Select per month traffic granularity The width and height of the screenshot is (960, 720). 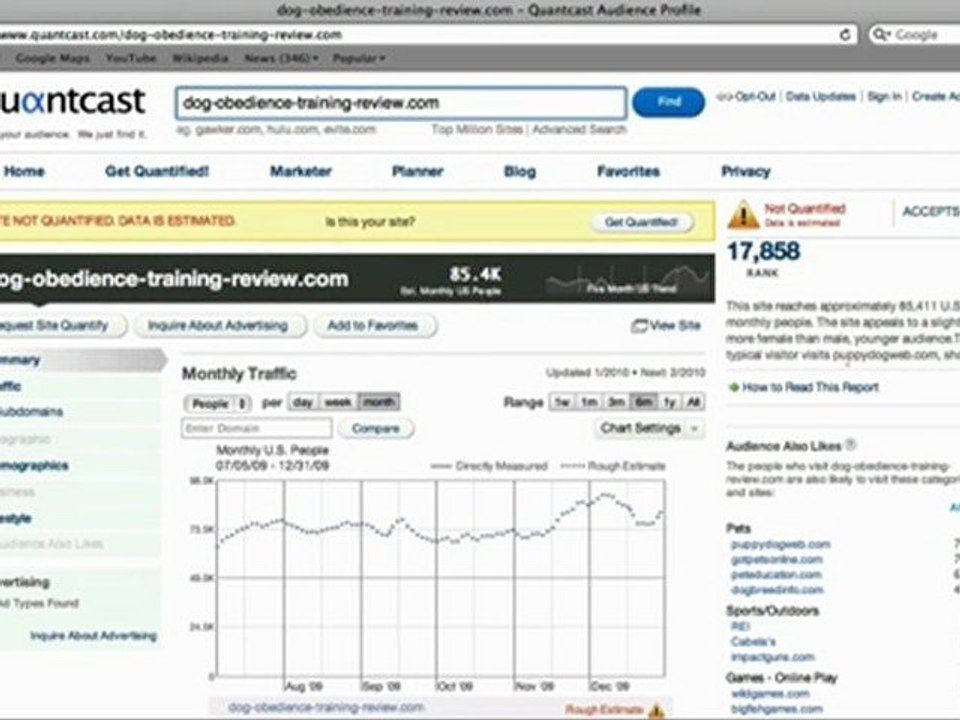tap(379, 402)
